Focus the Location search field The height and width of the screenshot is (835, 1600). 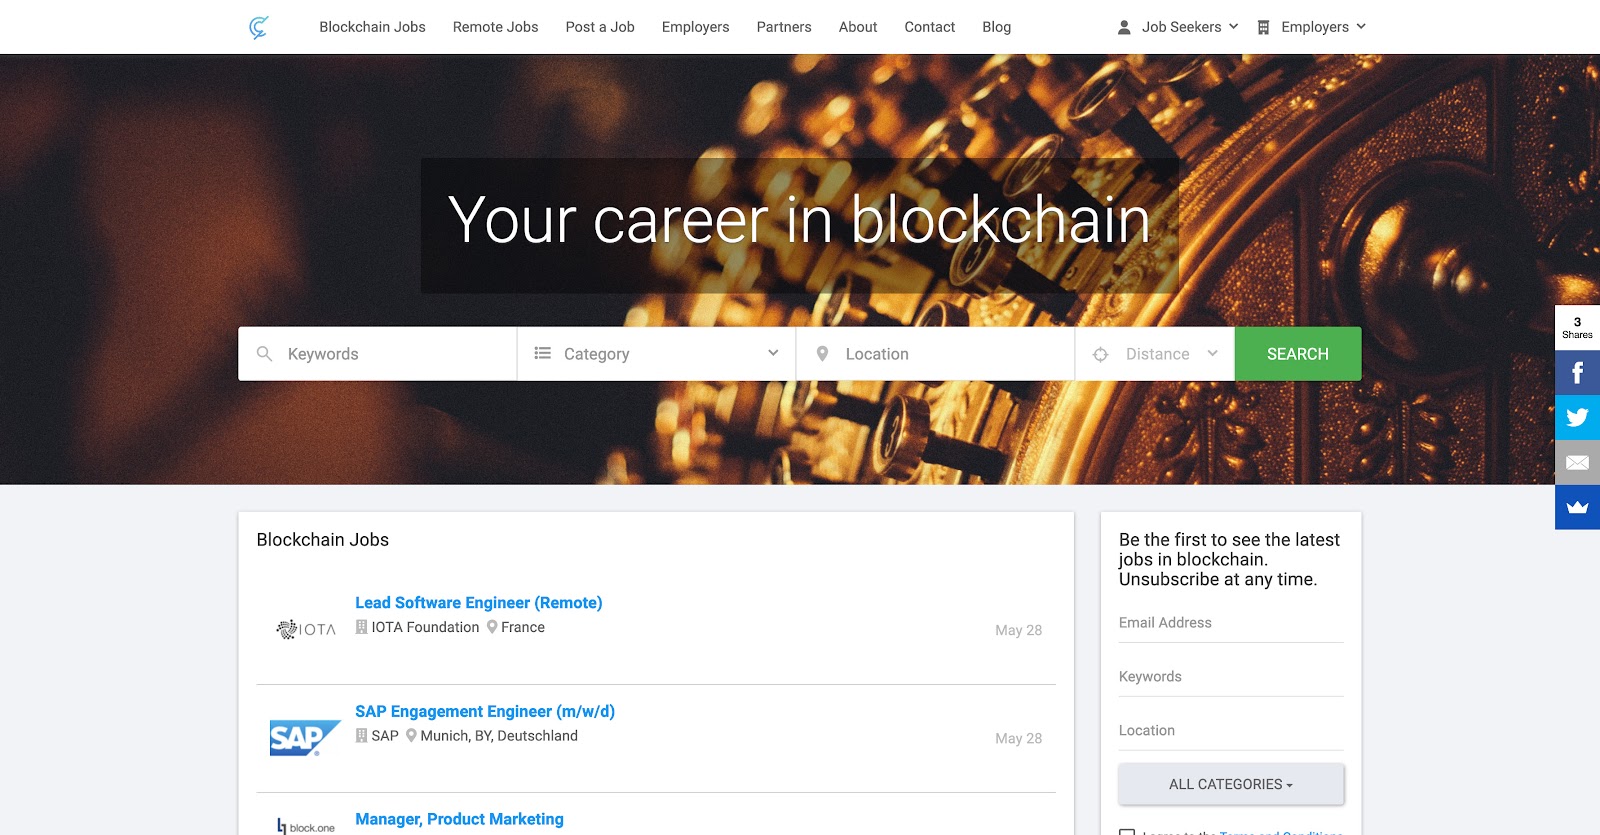coord(935,354)
